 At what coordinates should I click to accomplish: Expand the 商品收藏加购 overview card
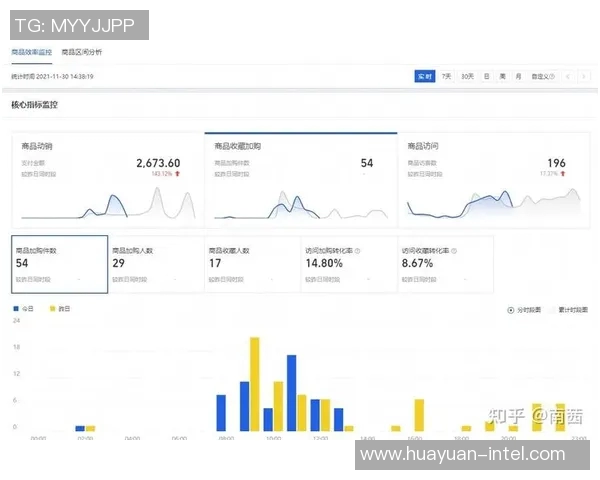click(x=299, y=178)
